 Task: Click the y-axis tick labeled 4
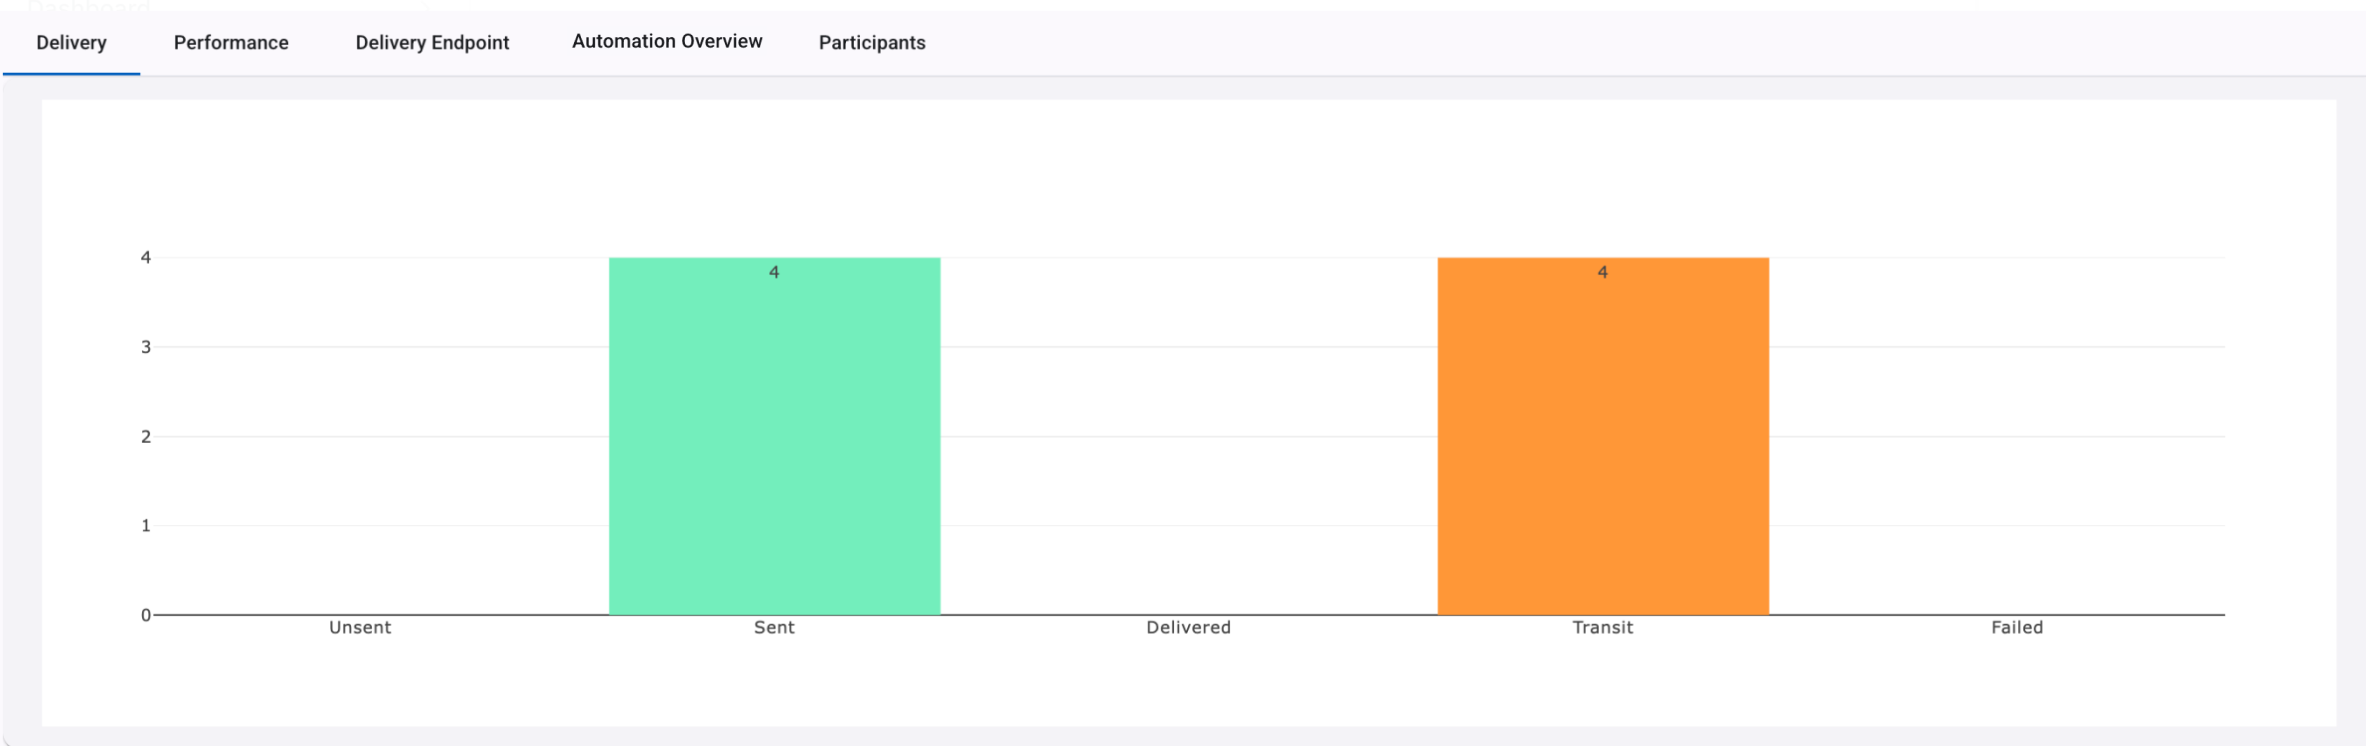coord(146,257)
